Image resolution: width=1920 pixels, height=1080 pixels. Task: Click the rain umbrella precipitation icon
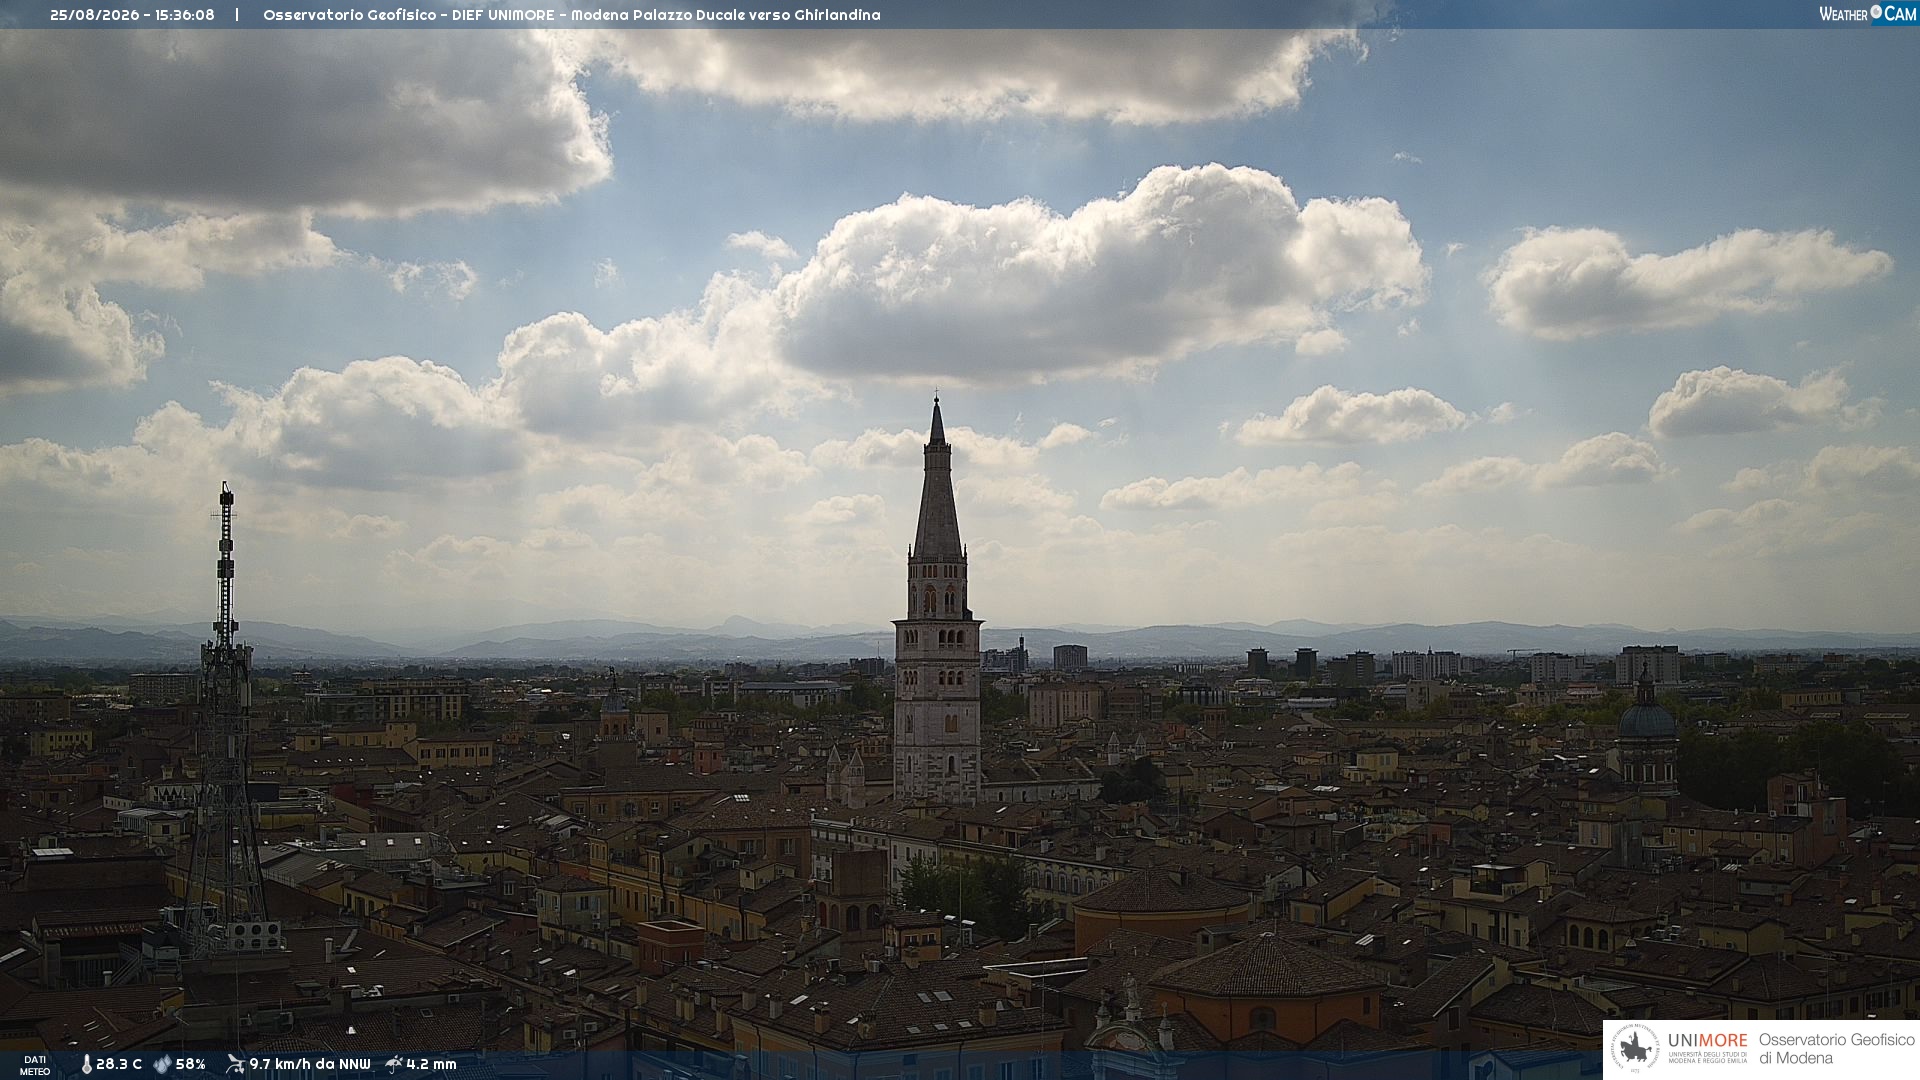394,1064
